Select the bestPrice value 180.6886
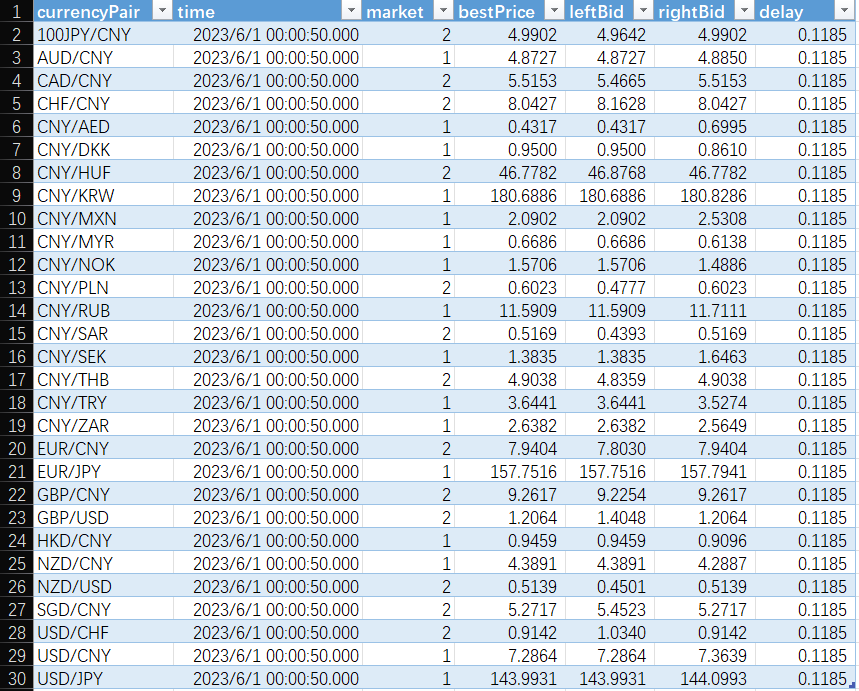859x691 pixels. tap(510, 196)
